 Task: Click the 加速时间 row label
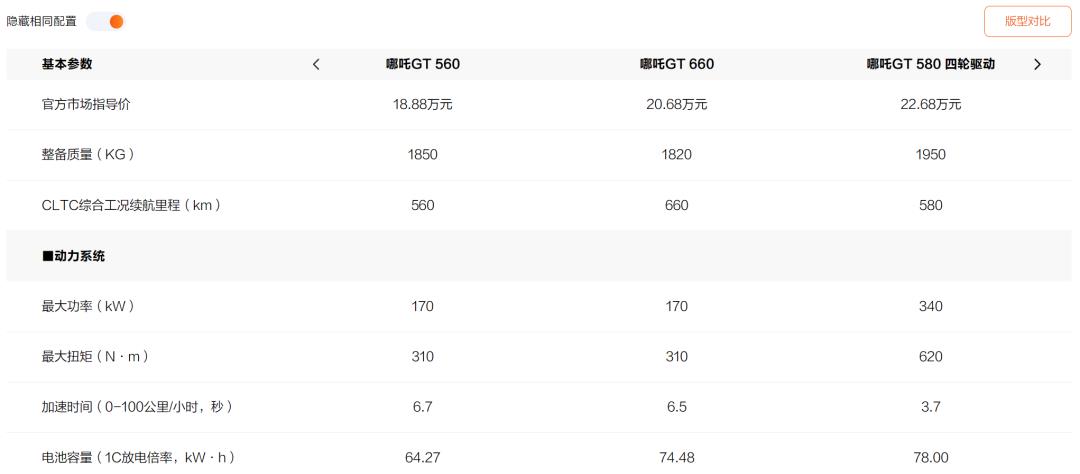pyautogui.click(x=137, y=407)
